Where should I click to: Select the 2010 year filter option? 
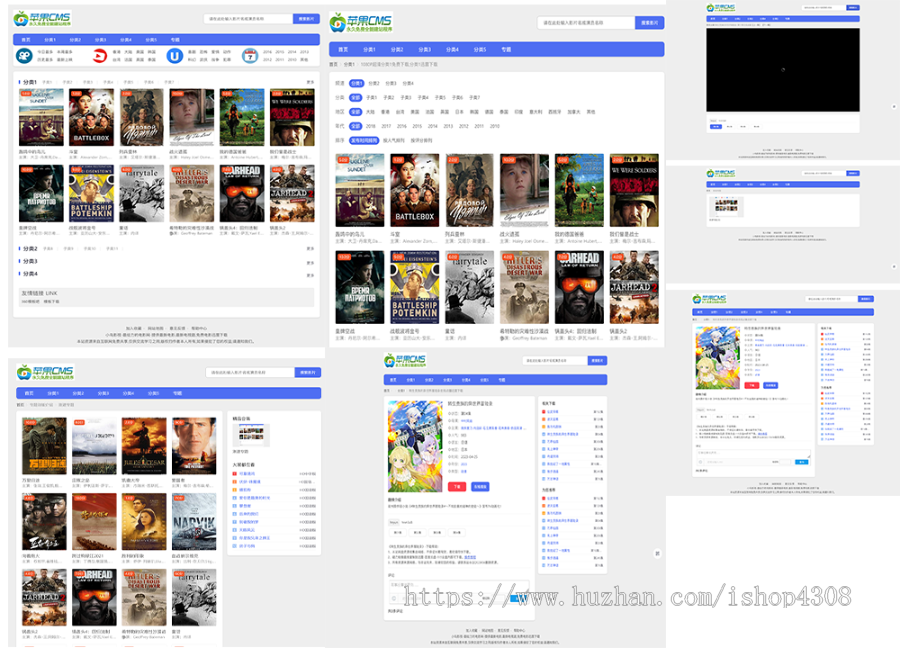(x=495, y=126)
